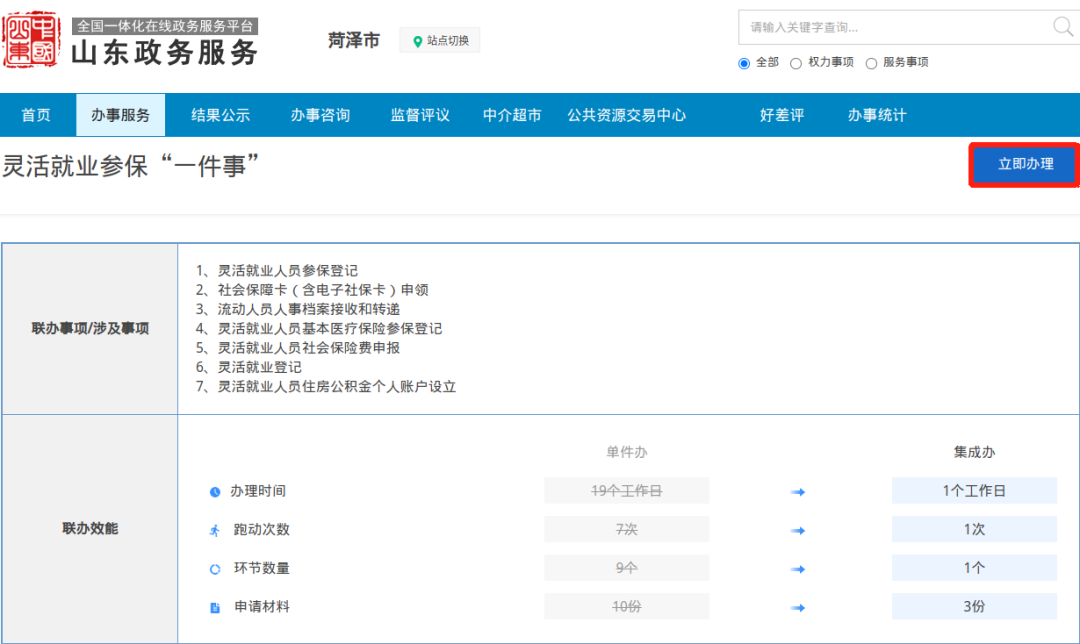Select the 服务事项 radio button

click(871, 63)
